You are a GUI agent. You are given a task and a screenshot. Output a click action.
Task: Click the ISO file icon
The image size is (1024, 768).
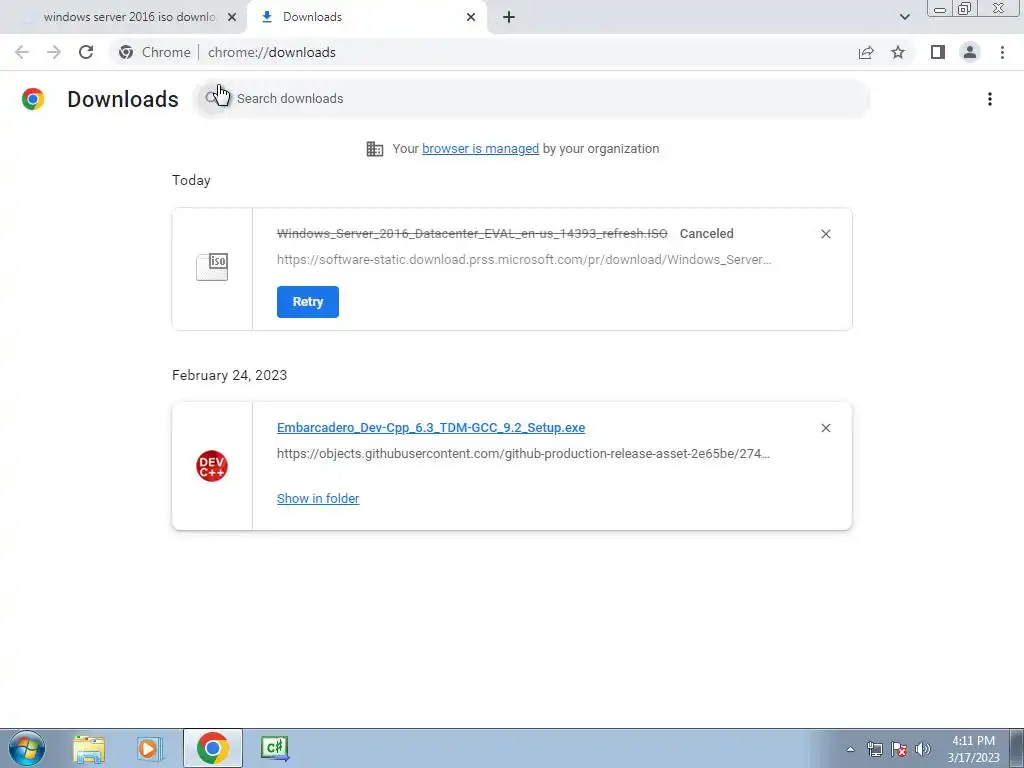coord(212,267)
